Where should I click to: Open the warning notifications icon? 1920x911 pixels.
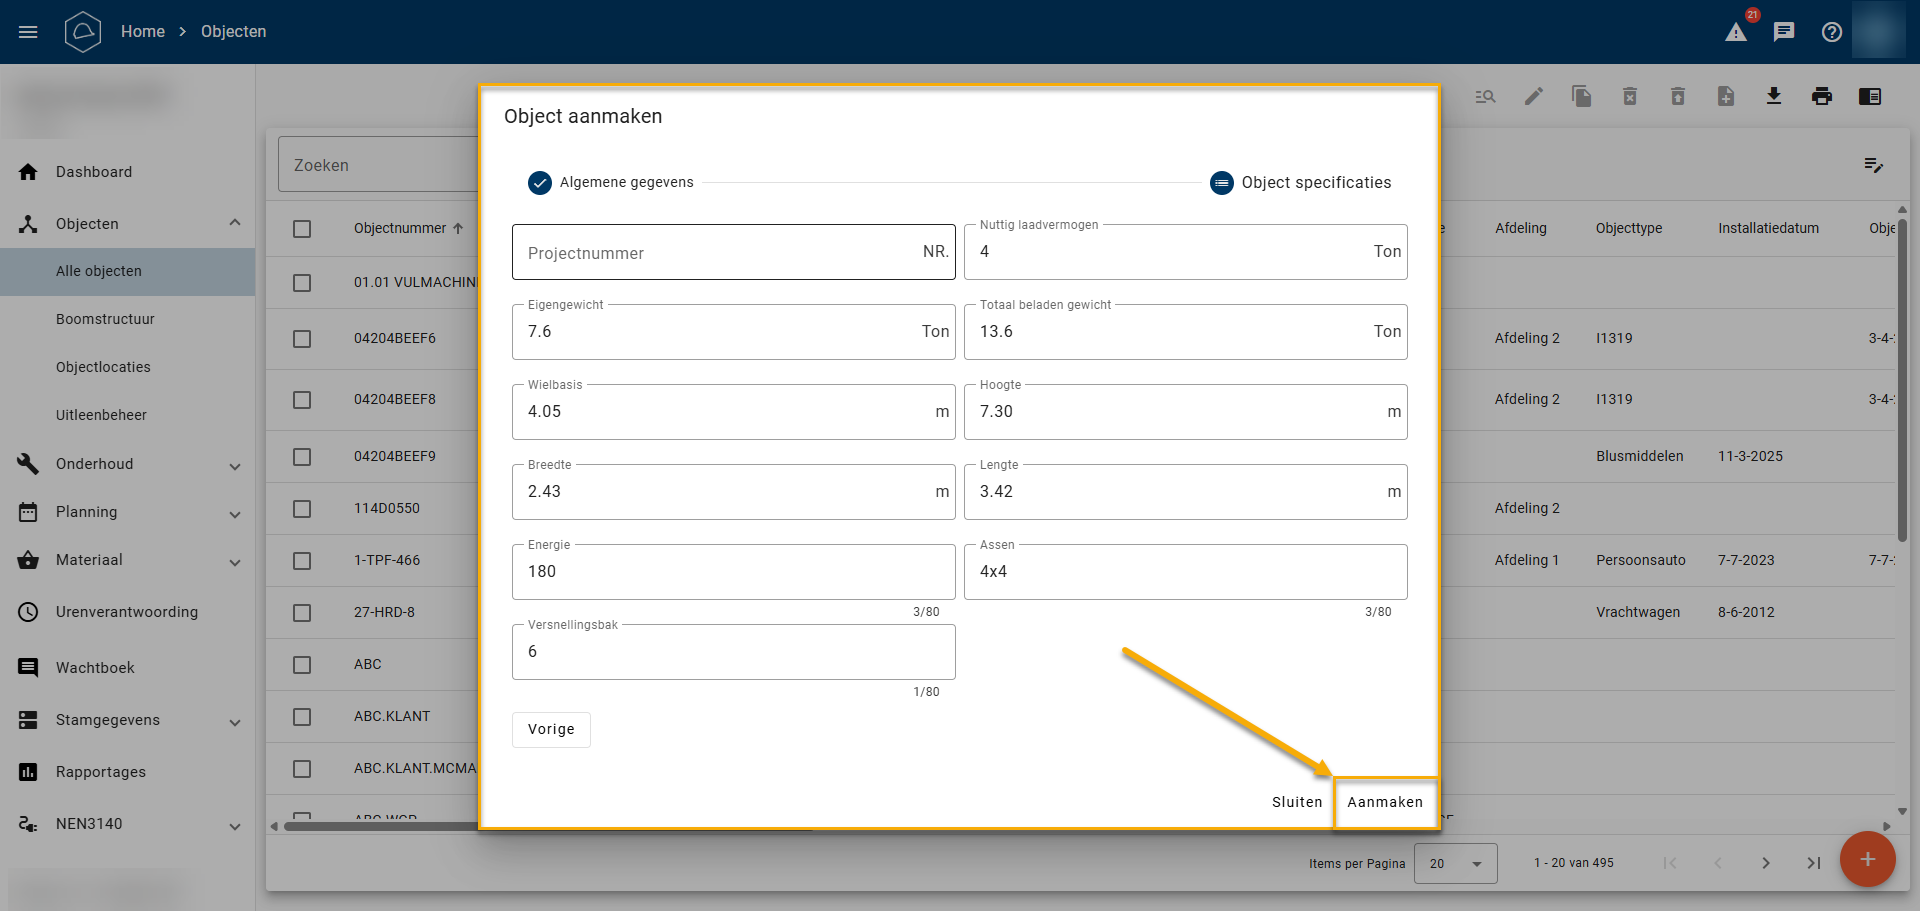(x=1736, y=32)
